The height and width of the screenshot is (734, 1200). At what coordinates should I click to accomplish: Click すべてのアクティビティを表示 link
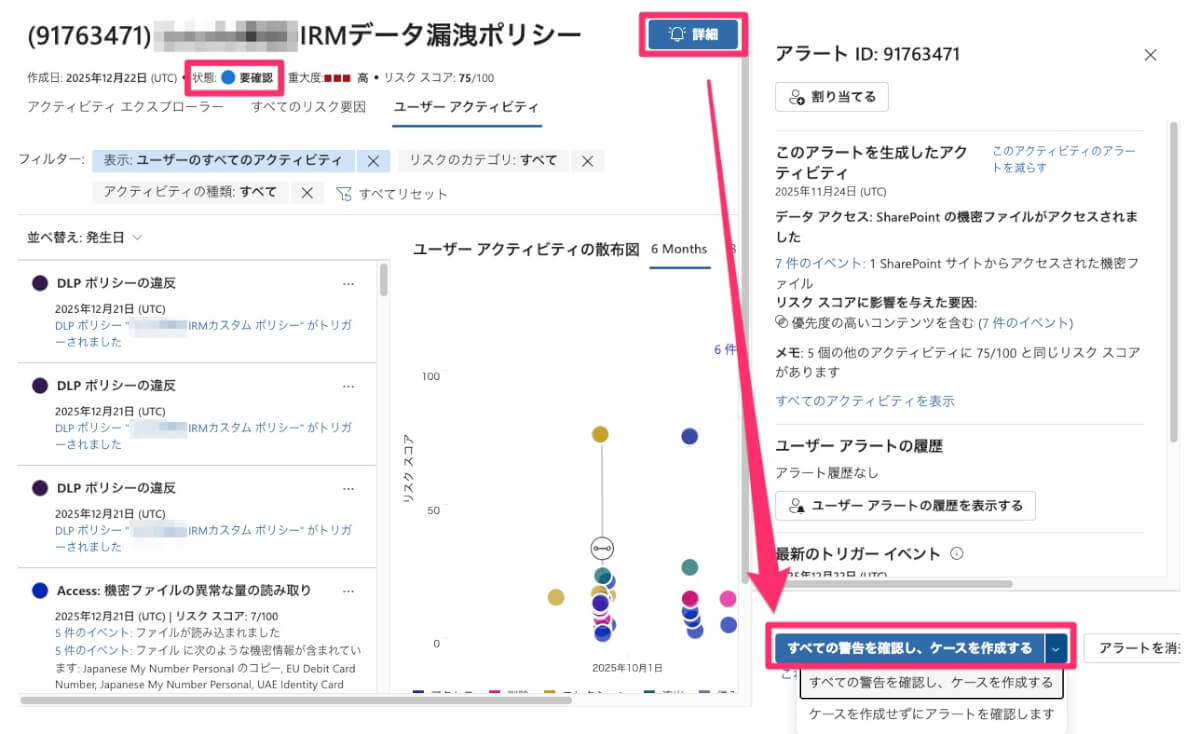865,401
